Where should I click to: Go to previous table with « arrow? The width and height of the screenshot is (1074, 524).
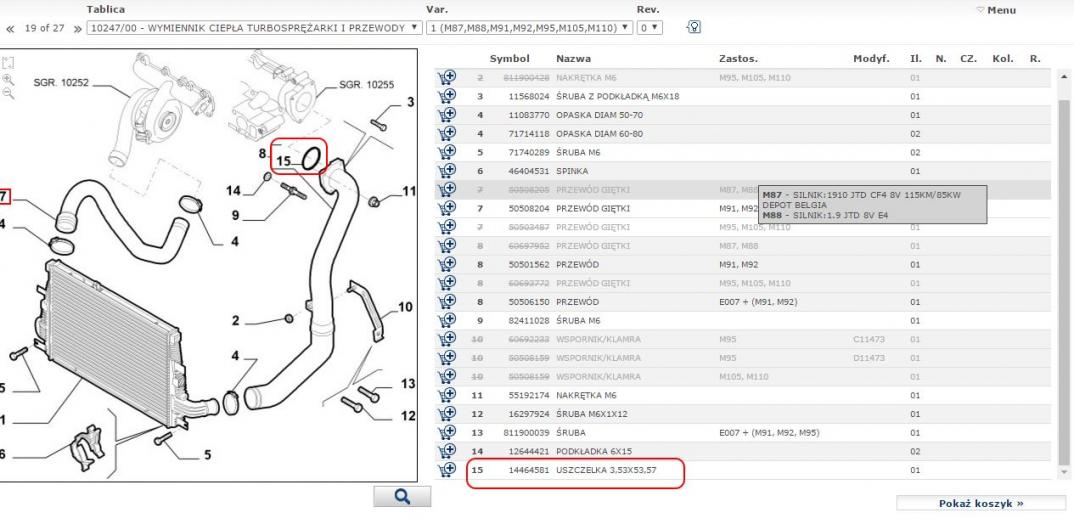coord(10,29)
